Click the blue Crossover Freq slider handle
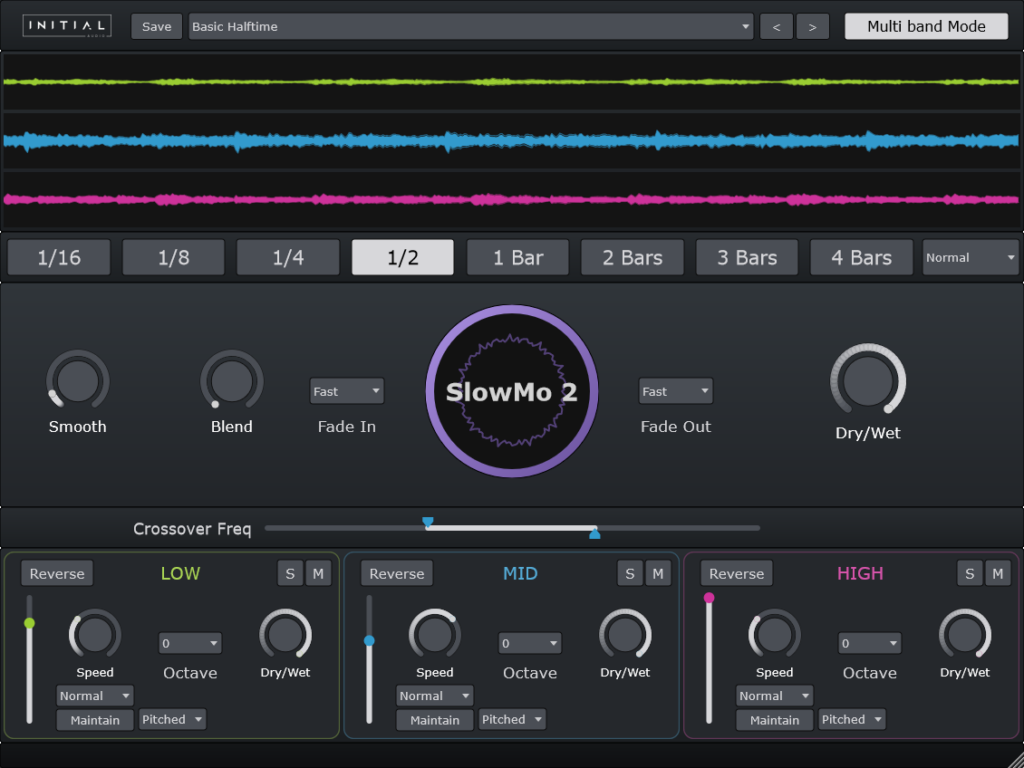 (428, 522)
